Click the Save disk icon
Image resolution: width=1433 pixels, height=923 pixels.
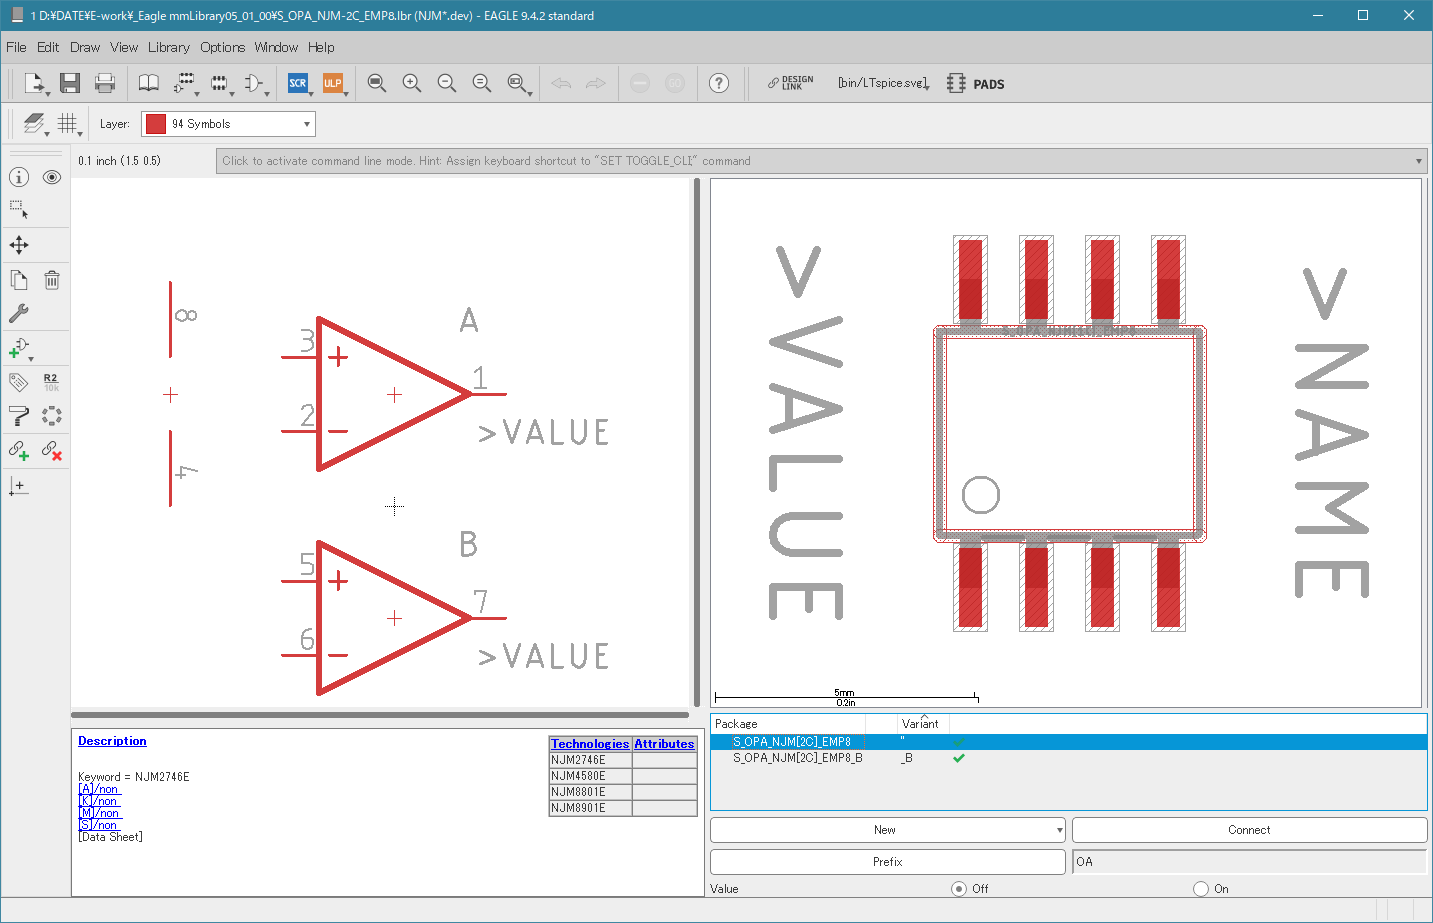[69, 83]
